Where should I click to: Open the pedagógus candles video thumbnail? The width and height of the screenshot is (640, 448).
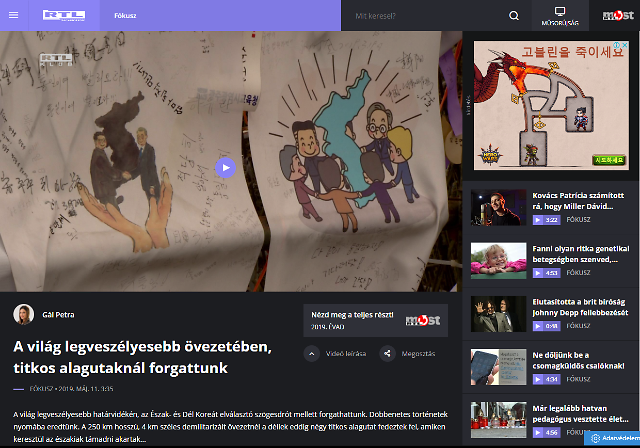point(498,420)
